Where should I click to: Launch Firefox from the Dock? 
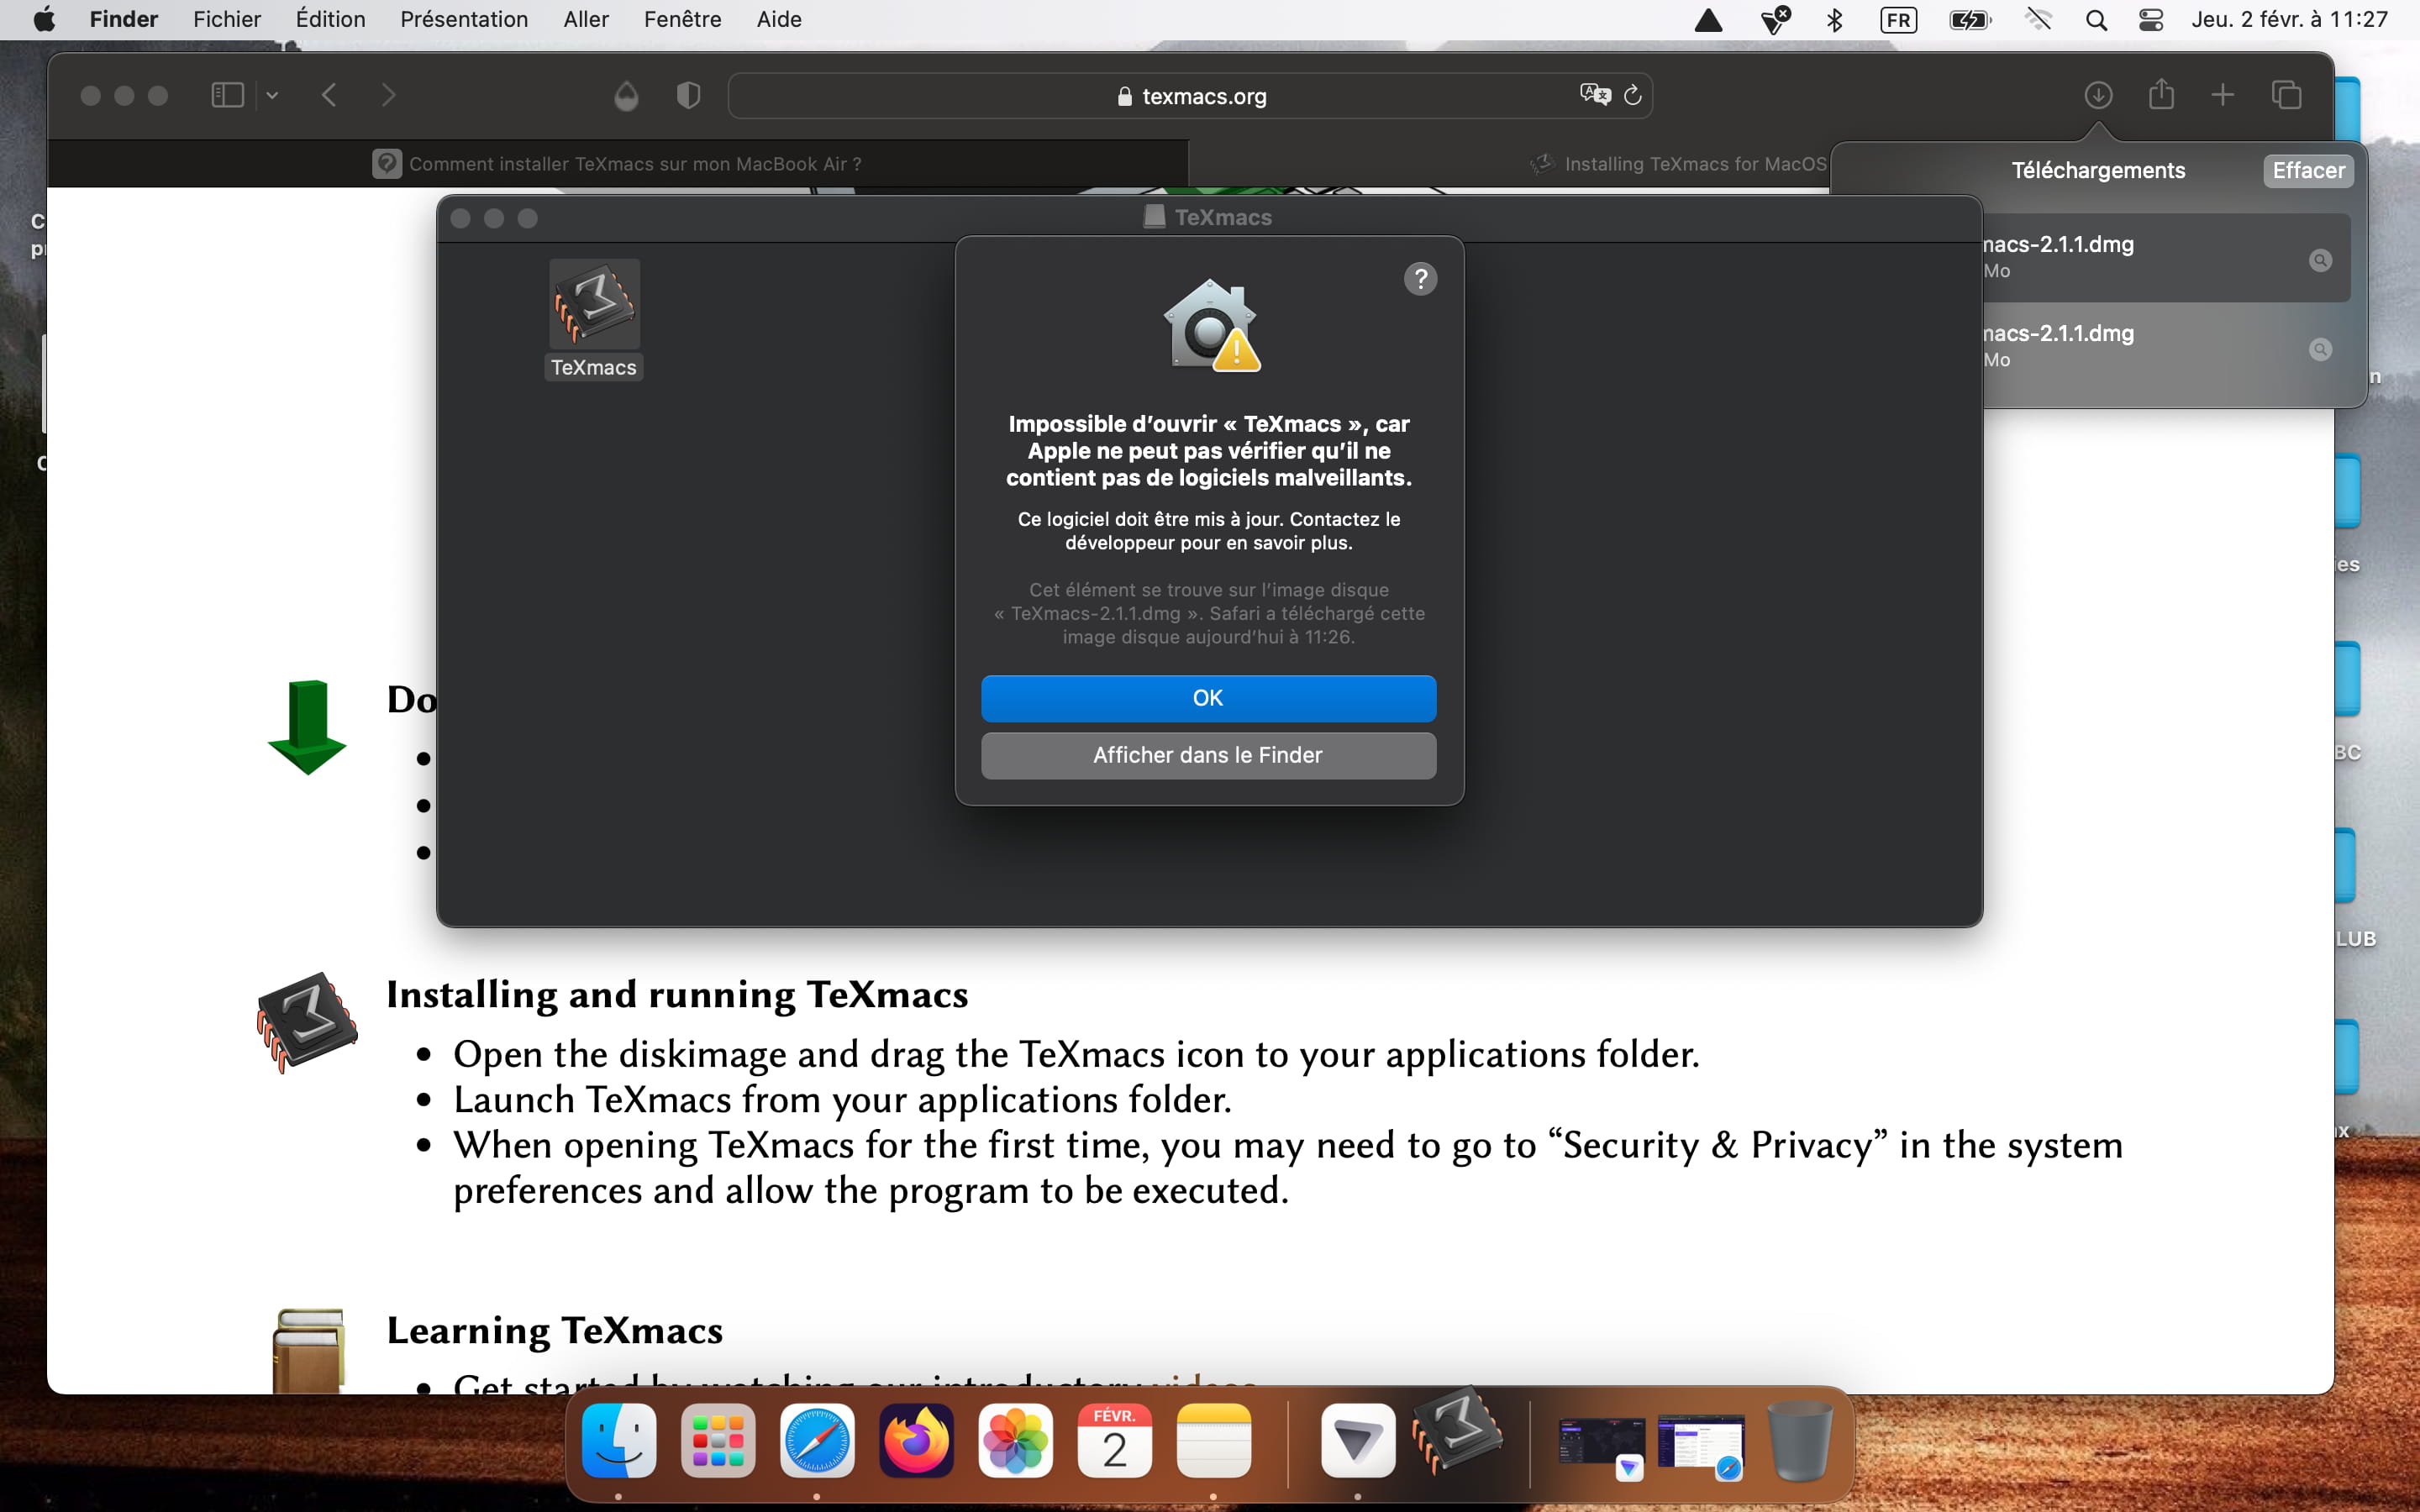916,1441
